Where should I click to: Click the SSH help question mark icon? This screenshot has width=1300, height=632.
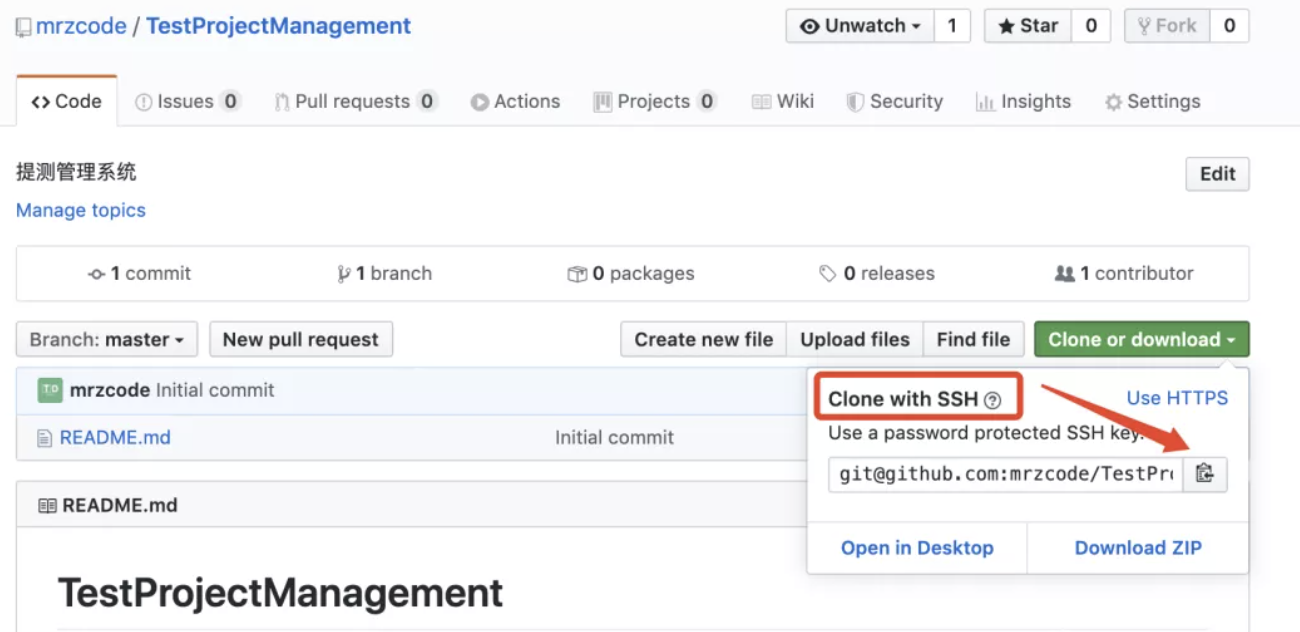992,400
